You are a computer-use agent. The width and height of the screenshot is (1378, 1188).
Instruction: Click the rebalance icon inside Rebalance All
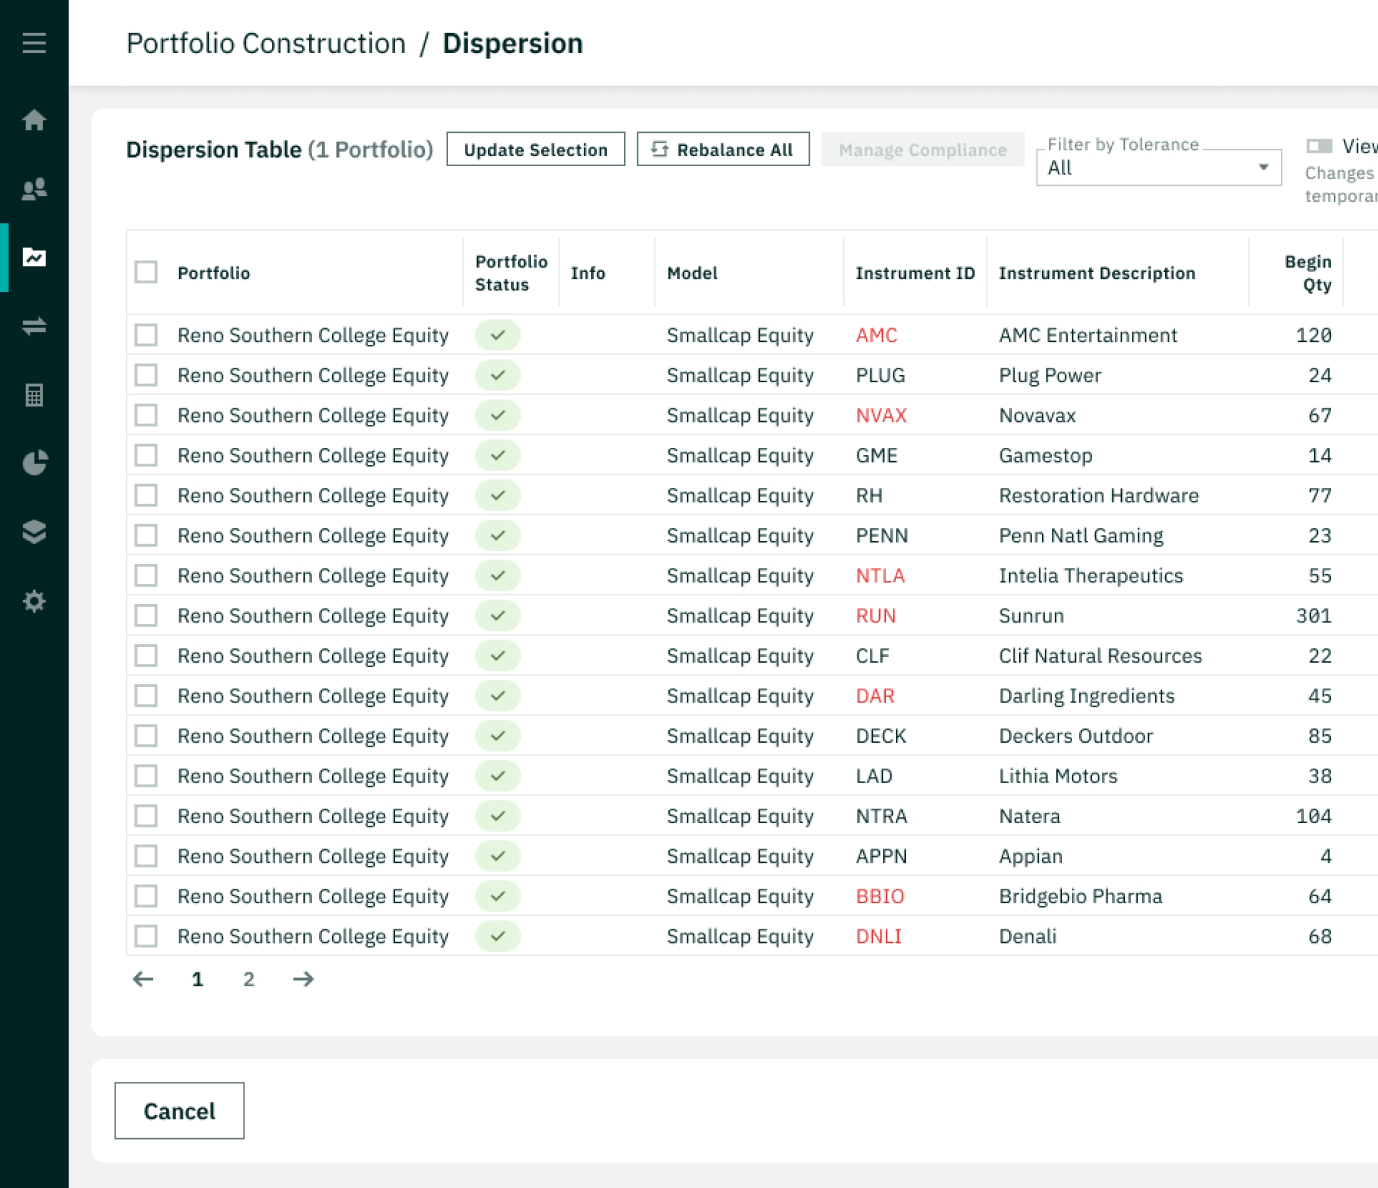[659, 148]
